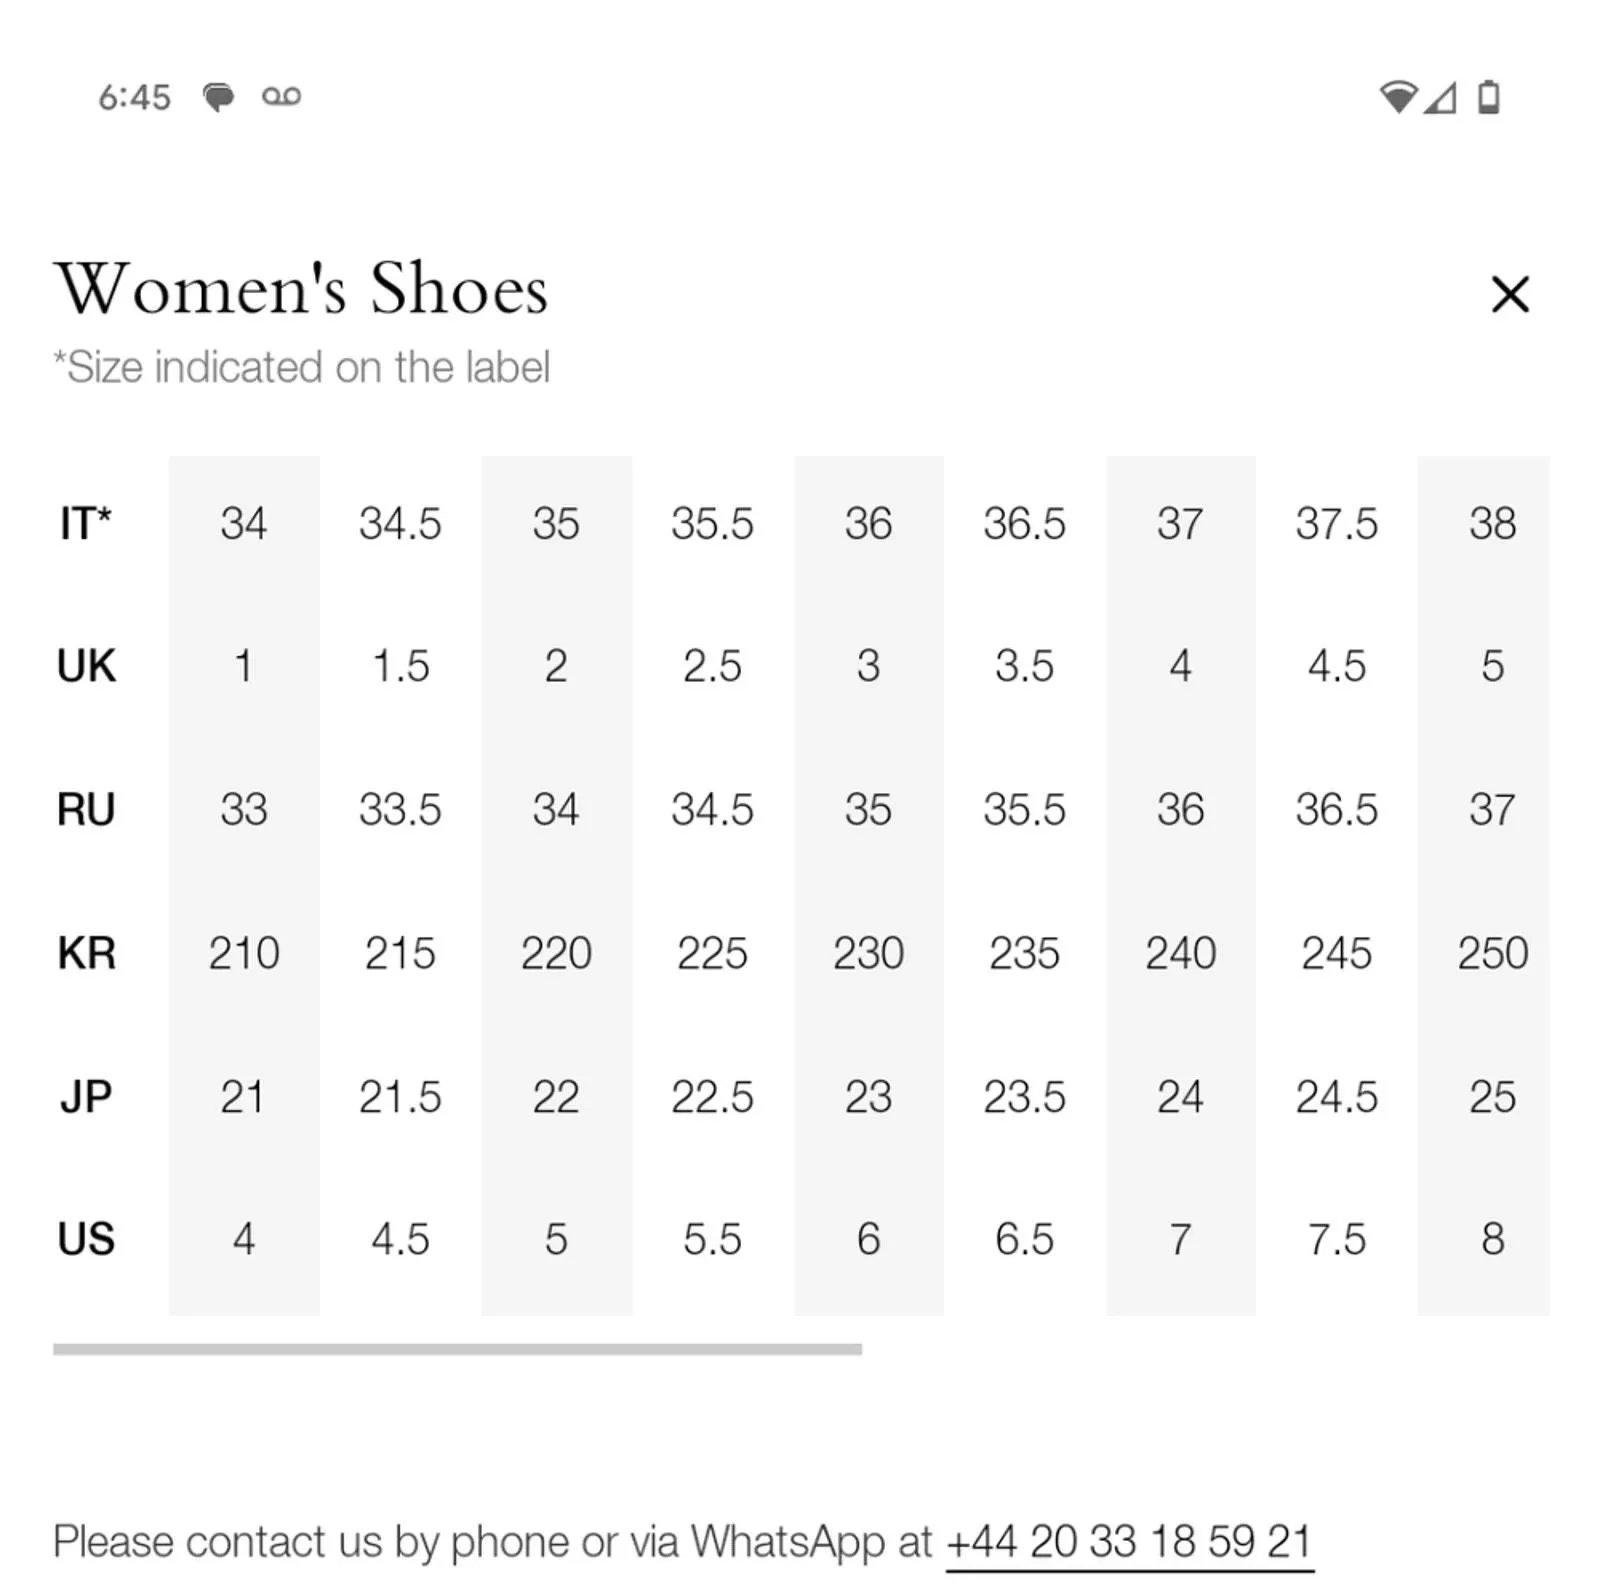Tap the voicemail notification icon
This screenshot has width=1600, height=1595.
tap(281, 96)
